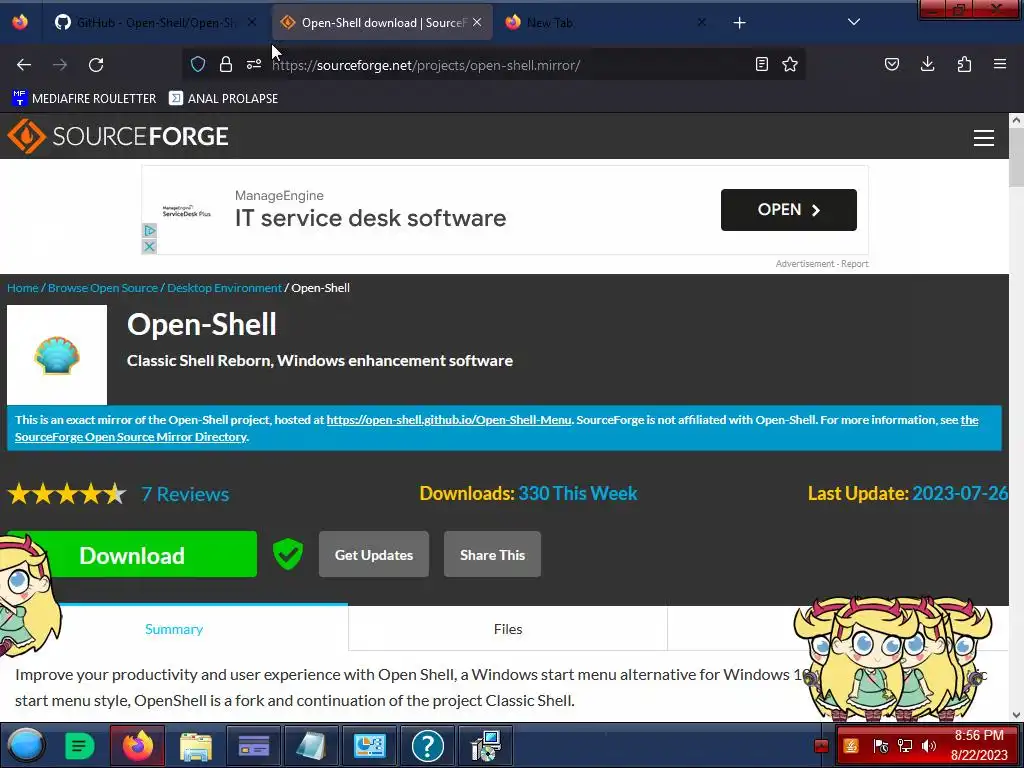Toggle reader view icon
This screenshot has width=1024, height=768.
[761, 64]
